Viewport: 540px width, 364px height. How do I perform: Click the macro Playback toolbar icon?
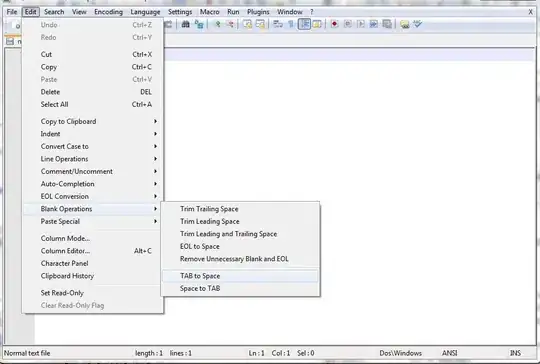tap(361, 24)
